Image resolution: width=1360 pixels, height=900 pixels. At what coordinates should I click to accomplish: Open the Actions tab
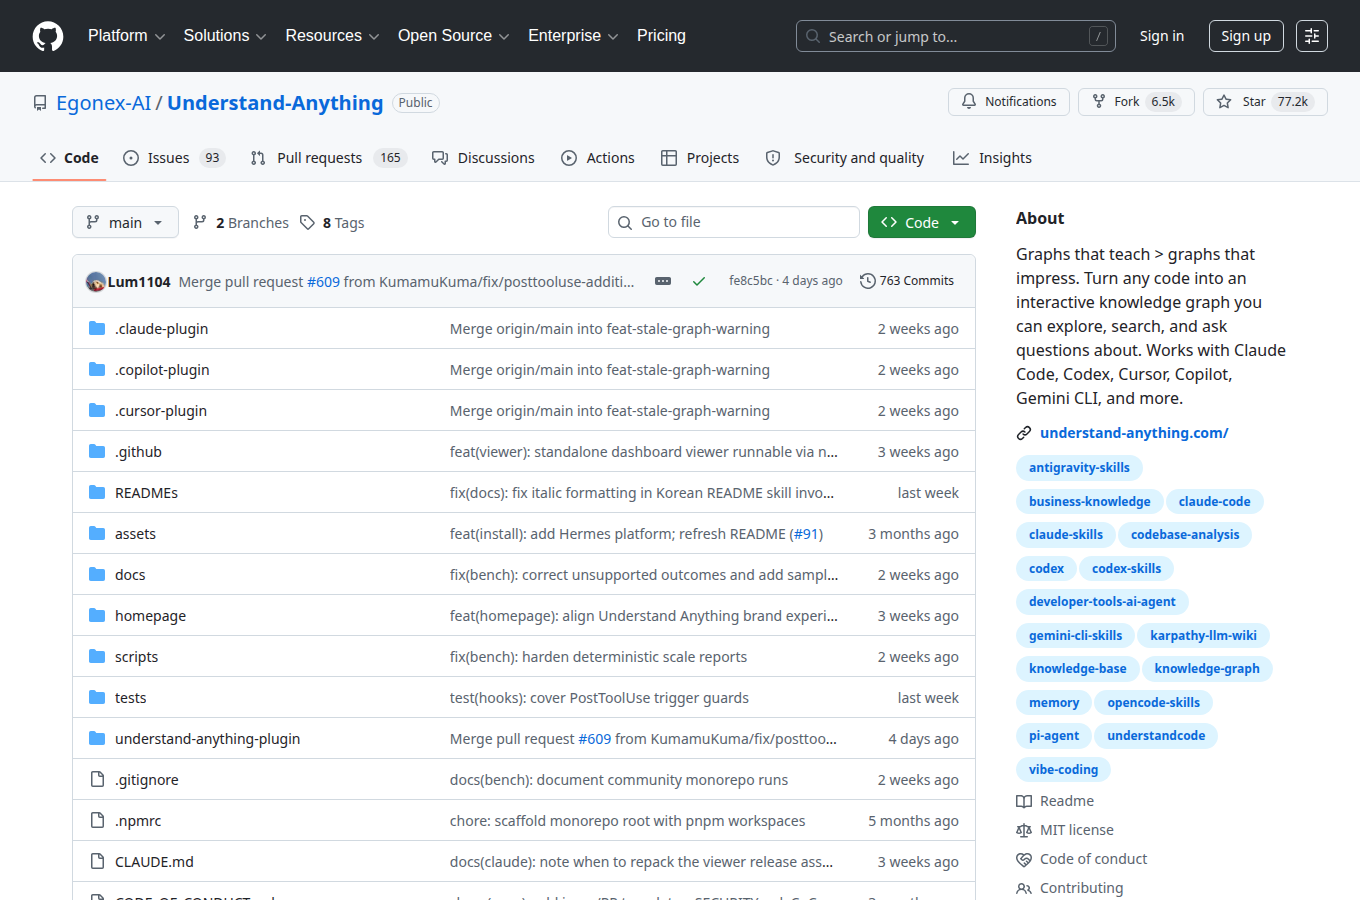[598, 158]
